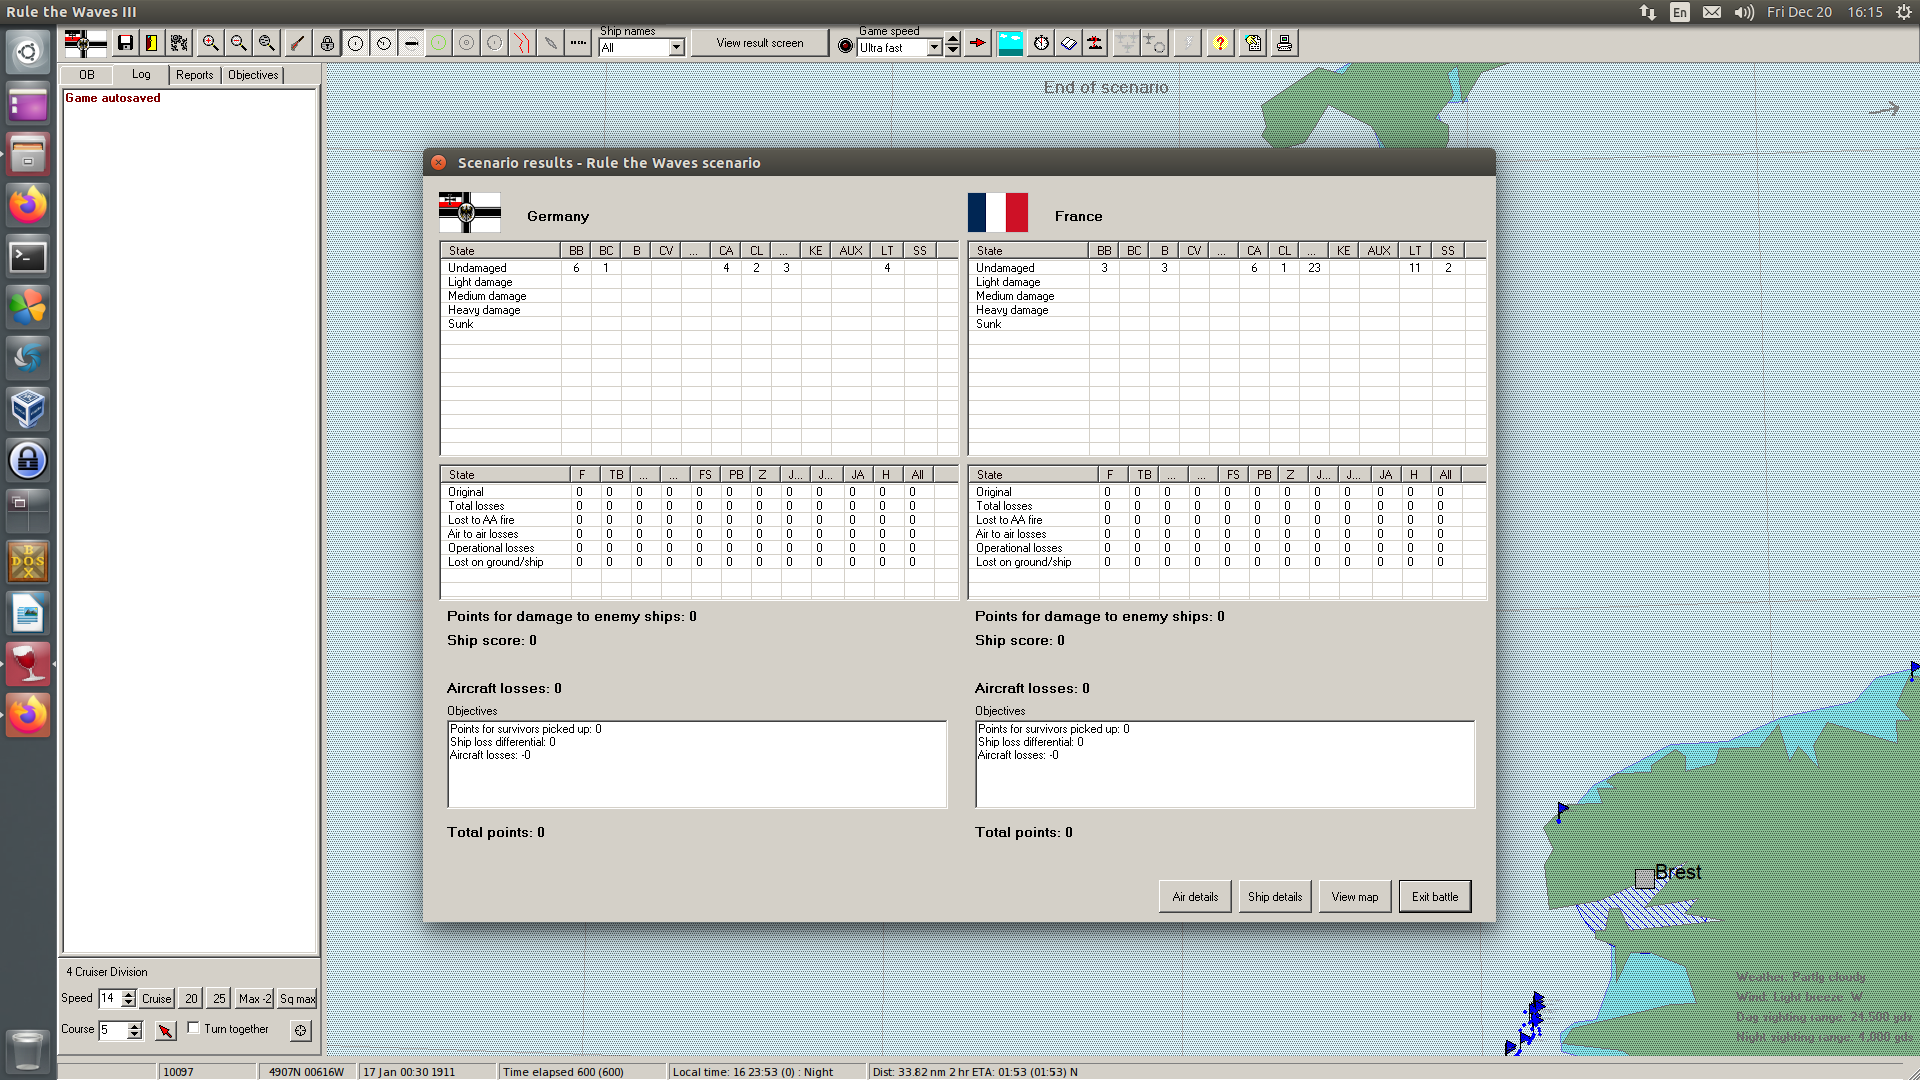Set speed to Cruise
Image resolution: width=1920 pixels, height=1080 pixels.
pyautogui.click(x=157, y=998)
